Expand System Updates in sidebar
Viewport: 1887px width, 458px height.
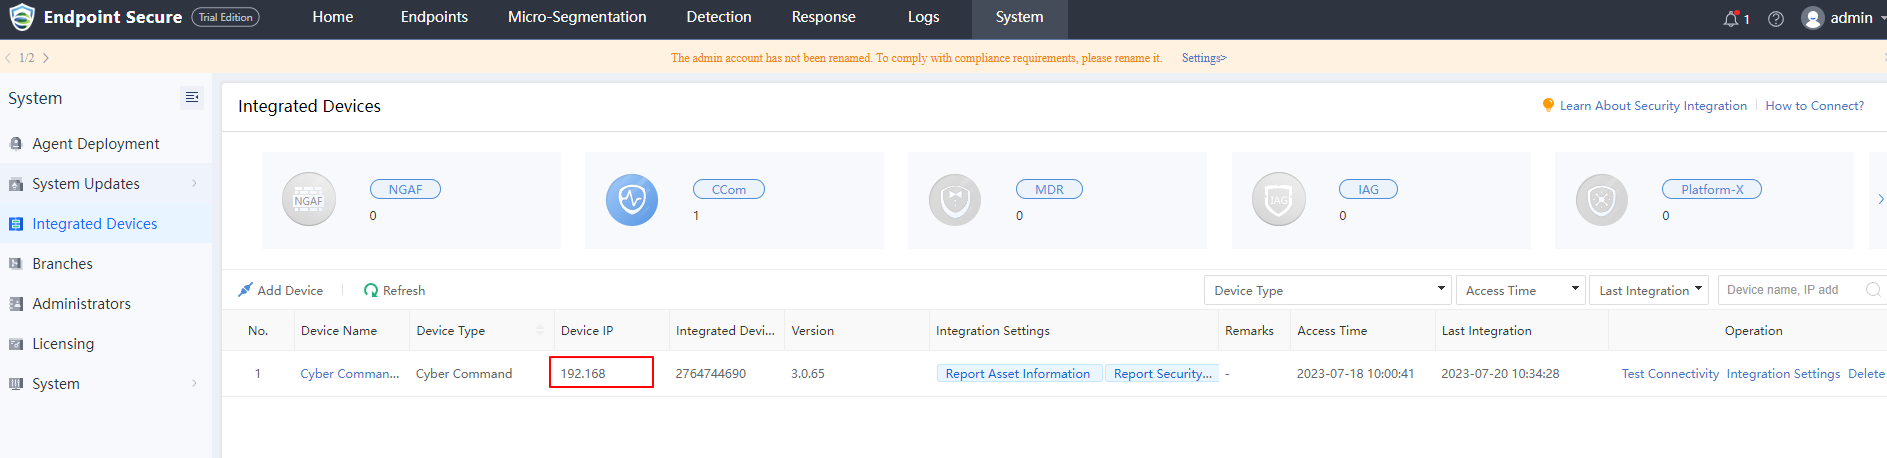coord(105,184)
